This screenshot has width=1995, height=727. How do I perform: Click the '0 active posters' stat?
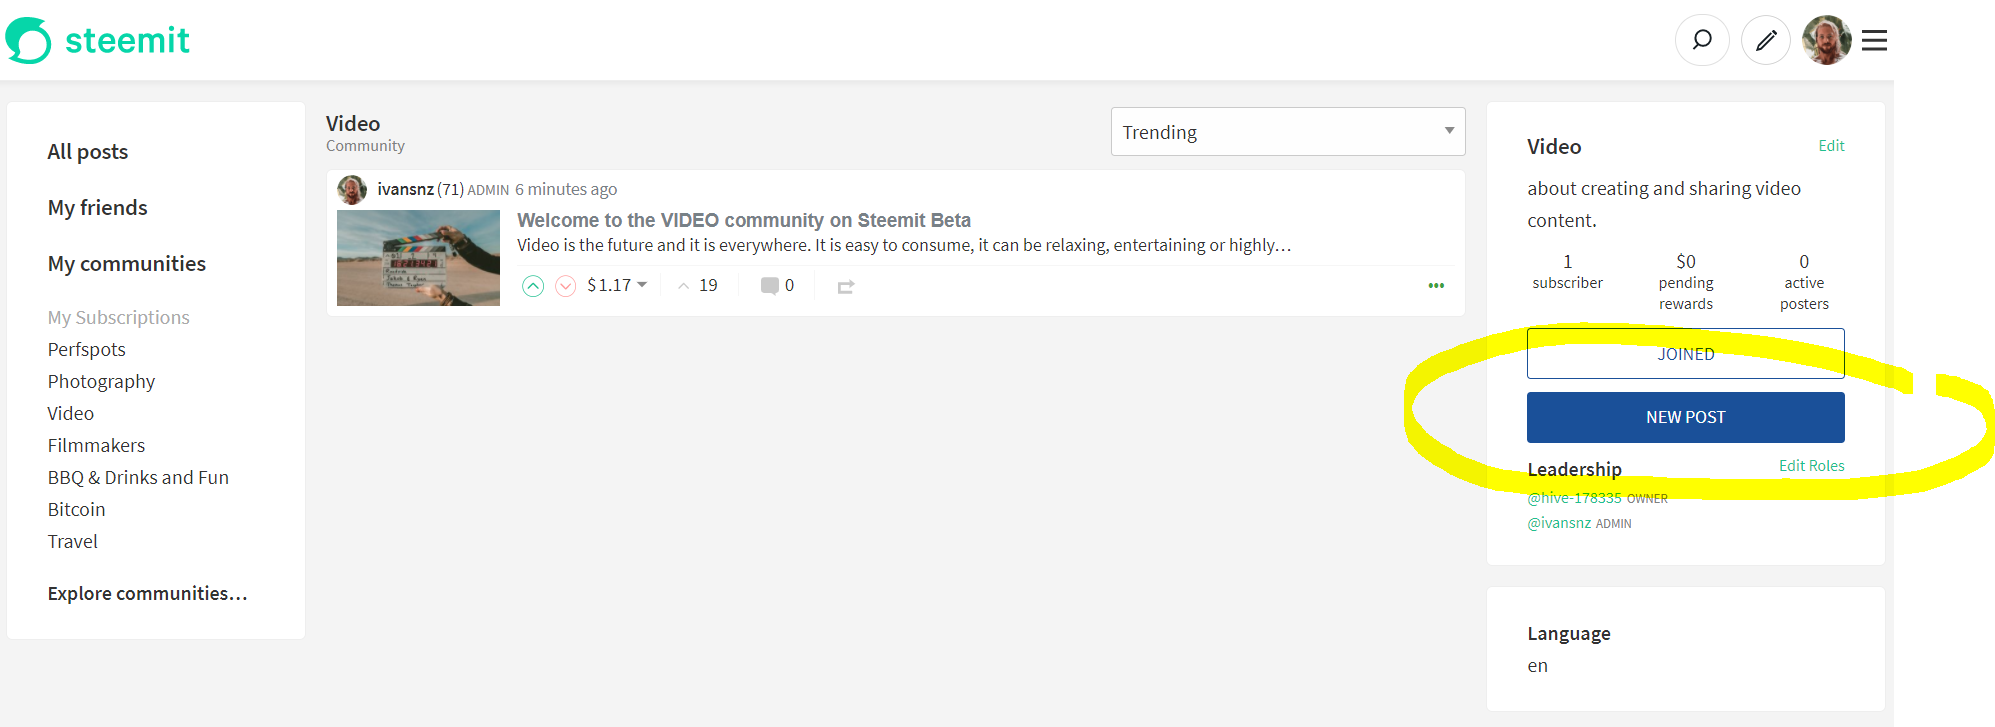1804,282
